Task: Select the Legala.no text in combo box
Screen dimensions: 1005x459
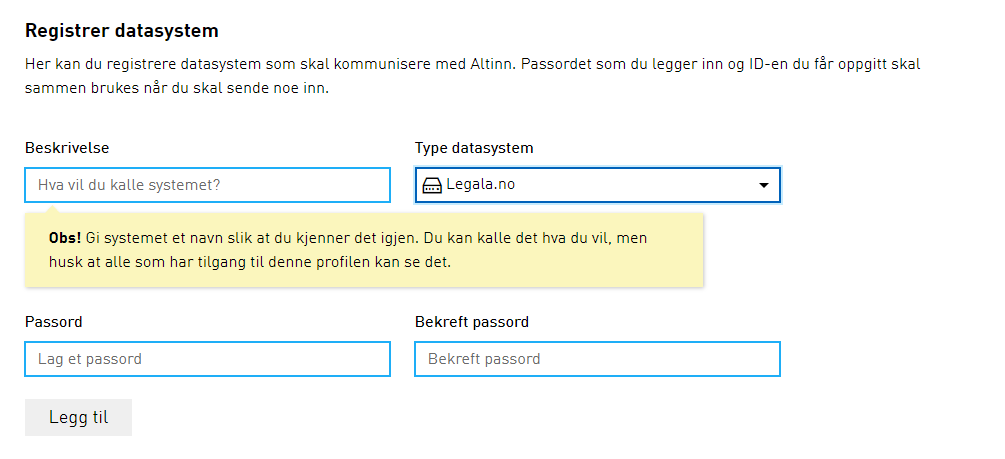Action: (481, 185)
